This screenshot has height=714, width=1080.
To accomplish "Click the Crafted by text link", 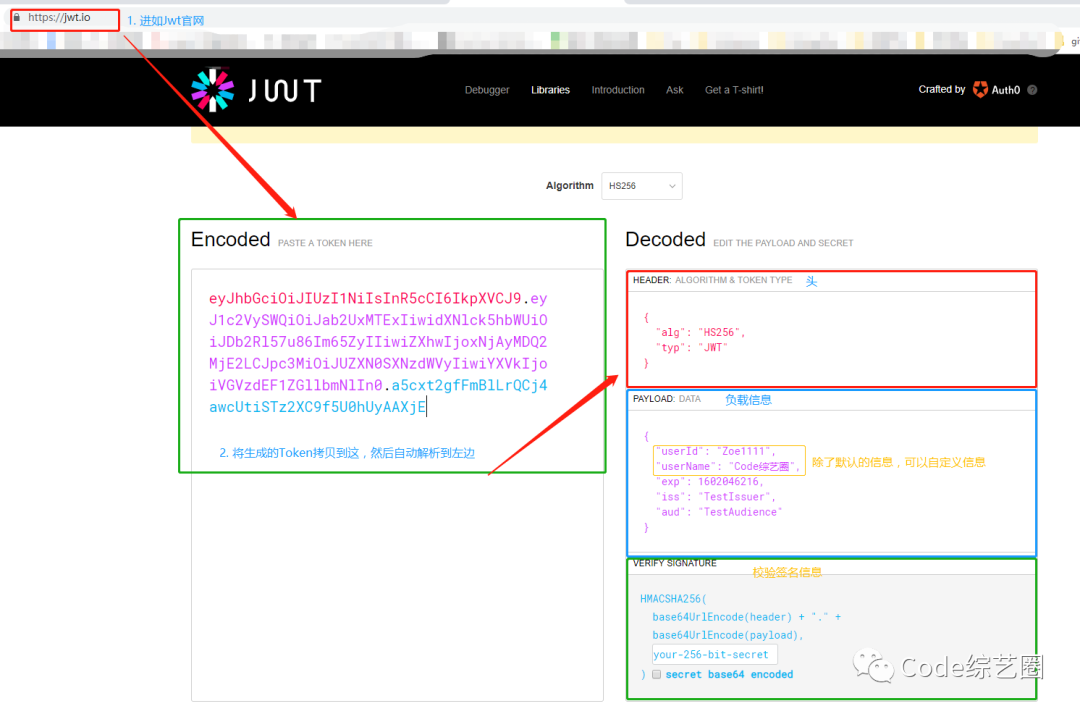I will pos(942,89).
